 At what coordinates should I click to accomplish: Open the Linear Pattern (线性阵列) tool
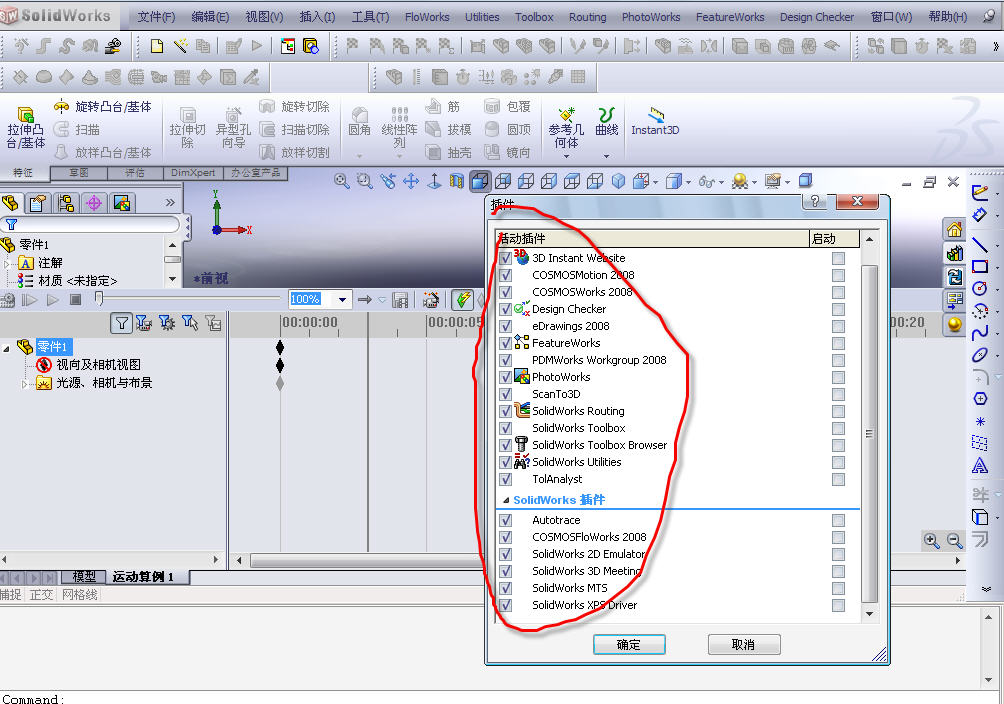click(400, 115)
